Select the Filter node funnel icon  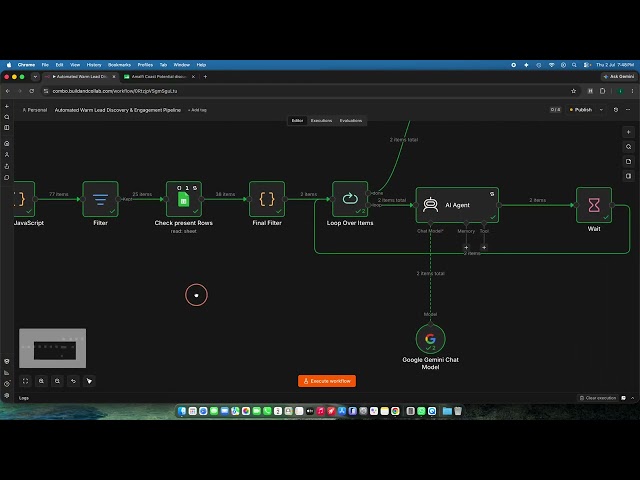tap(100, 199)
